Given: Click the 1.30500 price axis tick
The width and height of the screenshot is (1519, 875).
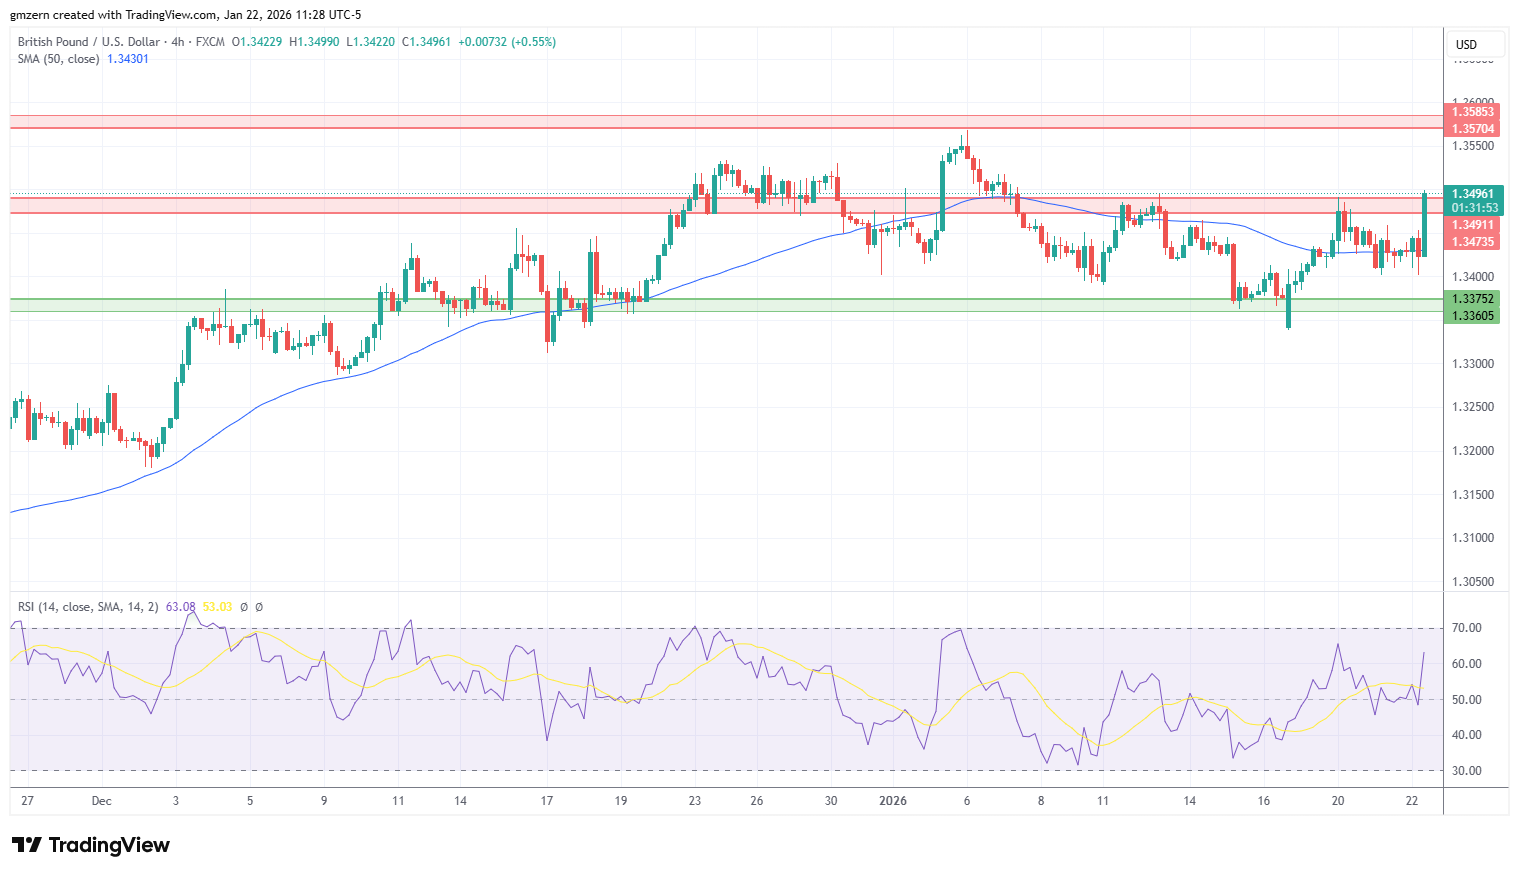Looking at the screenshot, I should (1473, 582).
